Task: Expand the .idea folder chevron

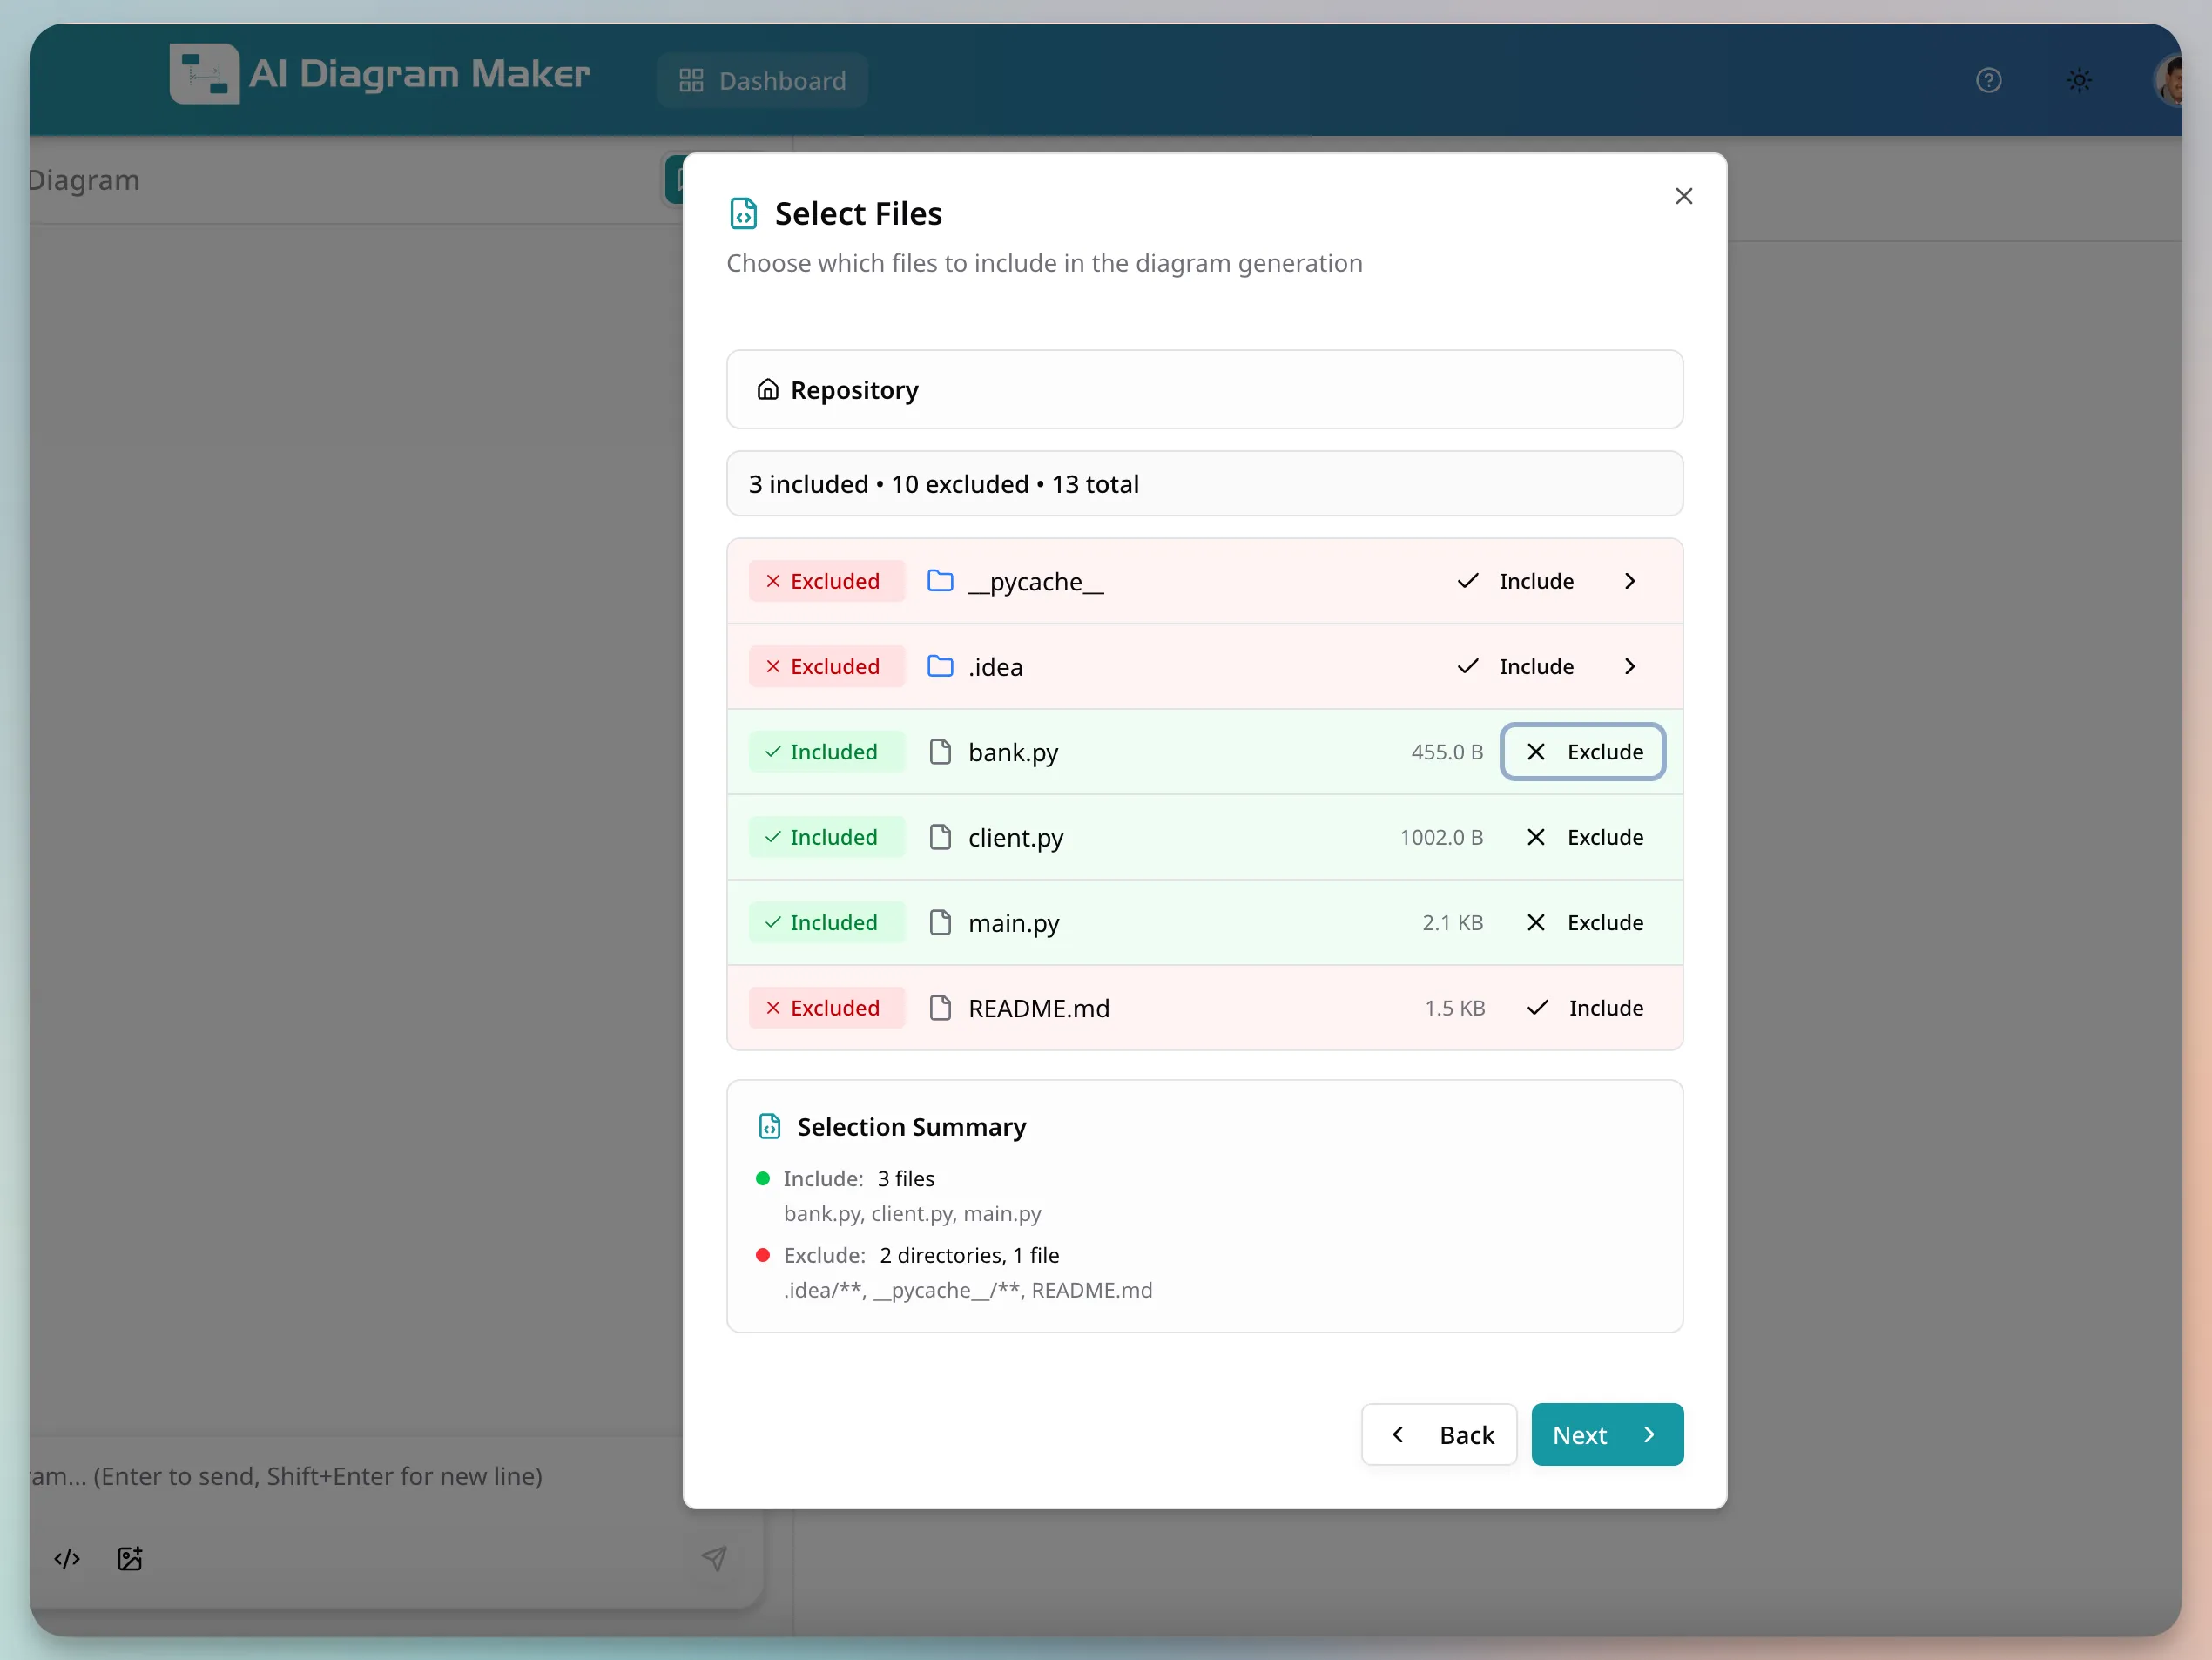Action: point(1629,666)
